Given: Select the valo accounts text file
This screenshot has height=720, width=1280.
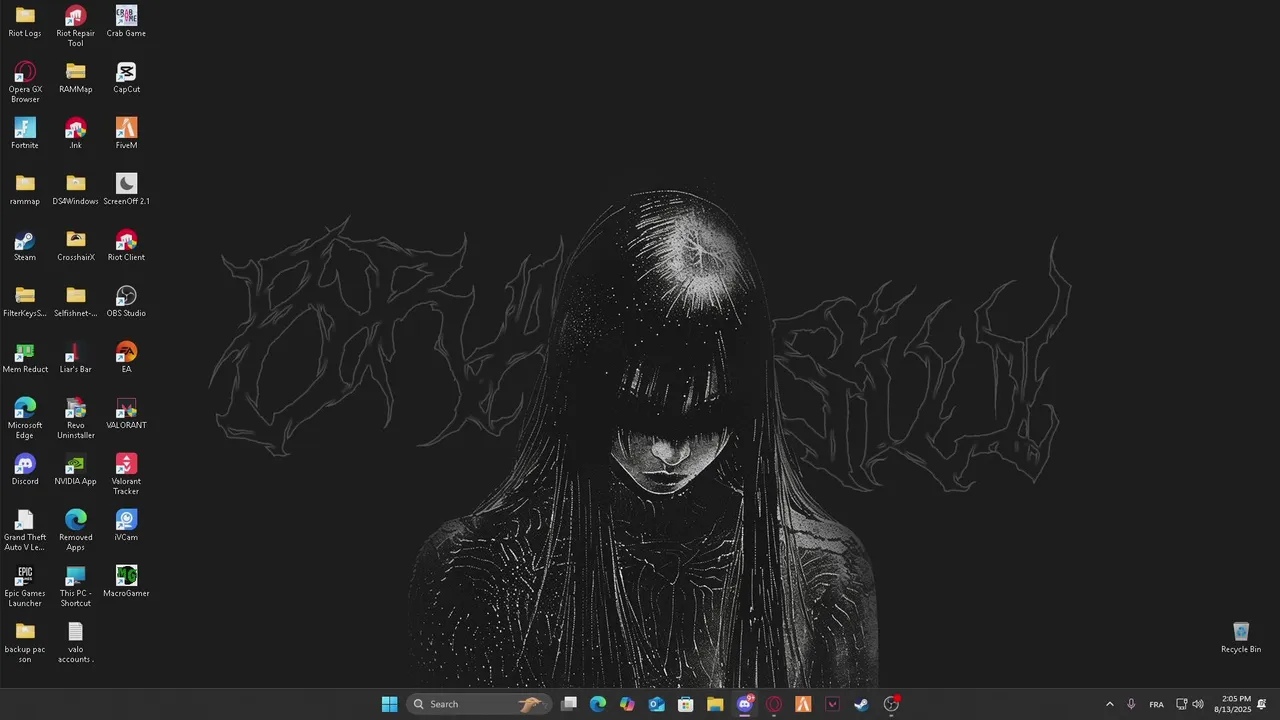Looking at the screenshot, I should [x=76, y=642].
